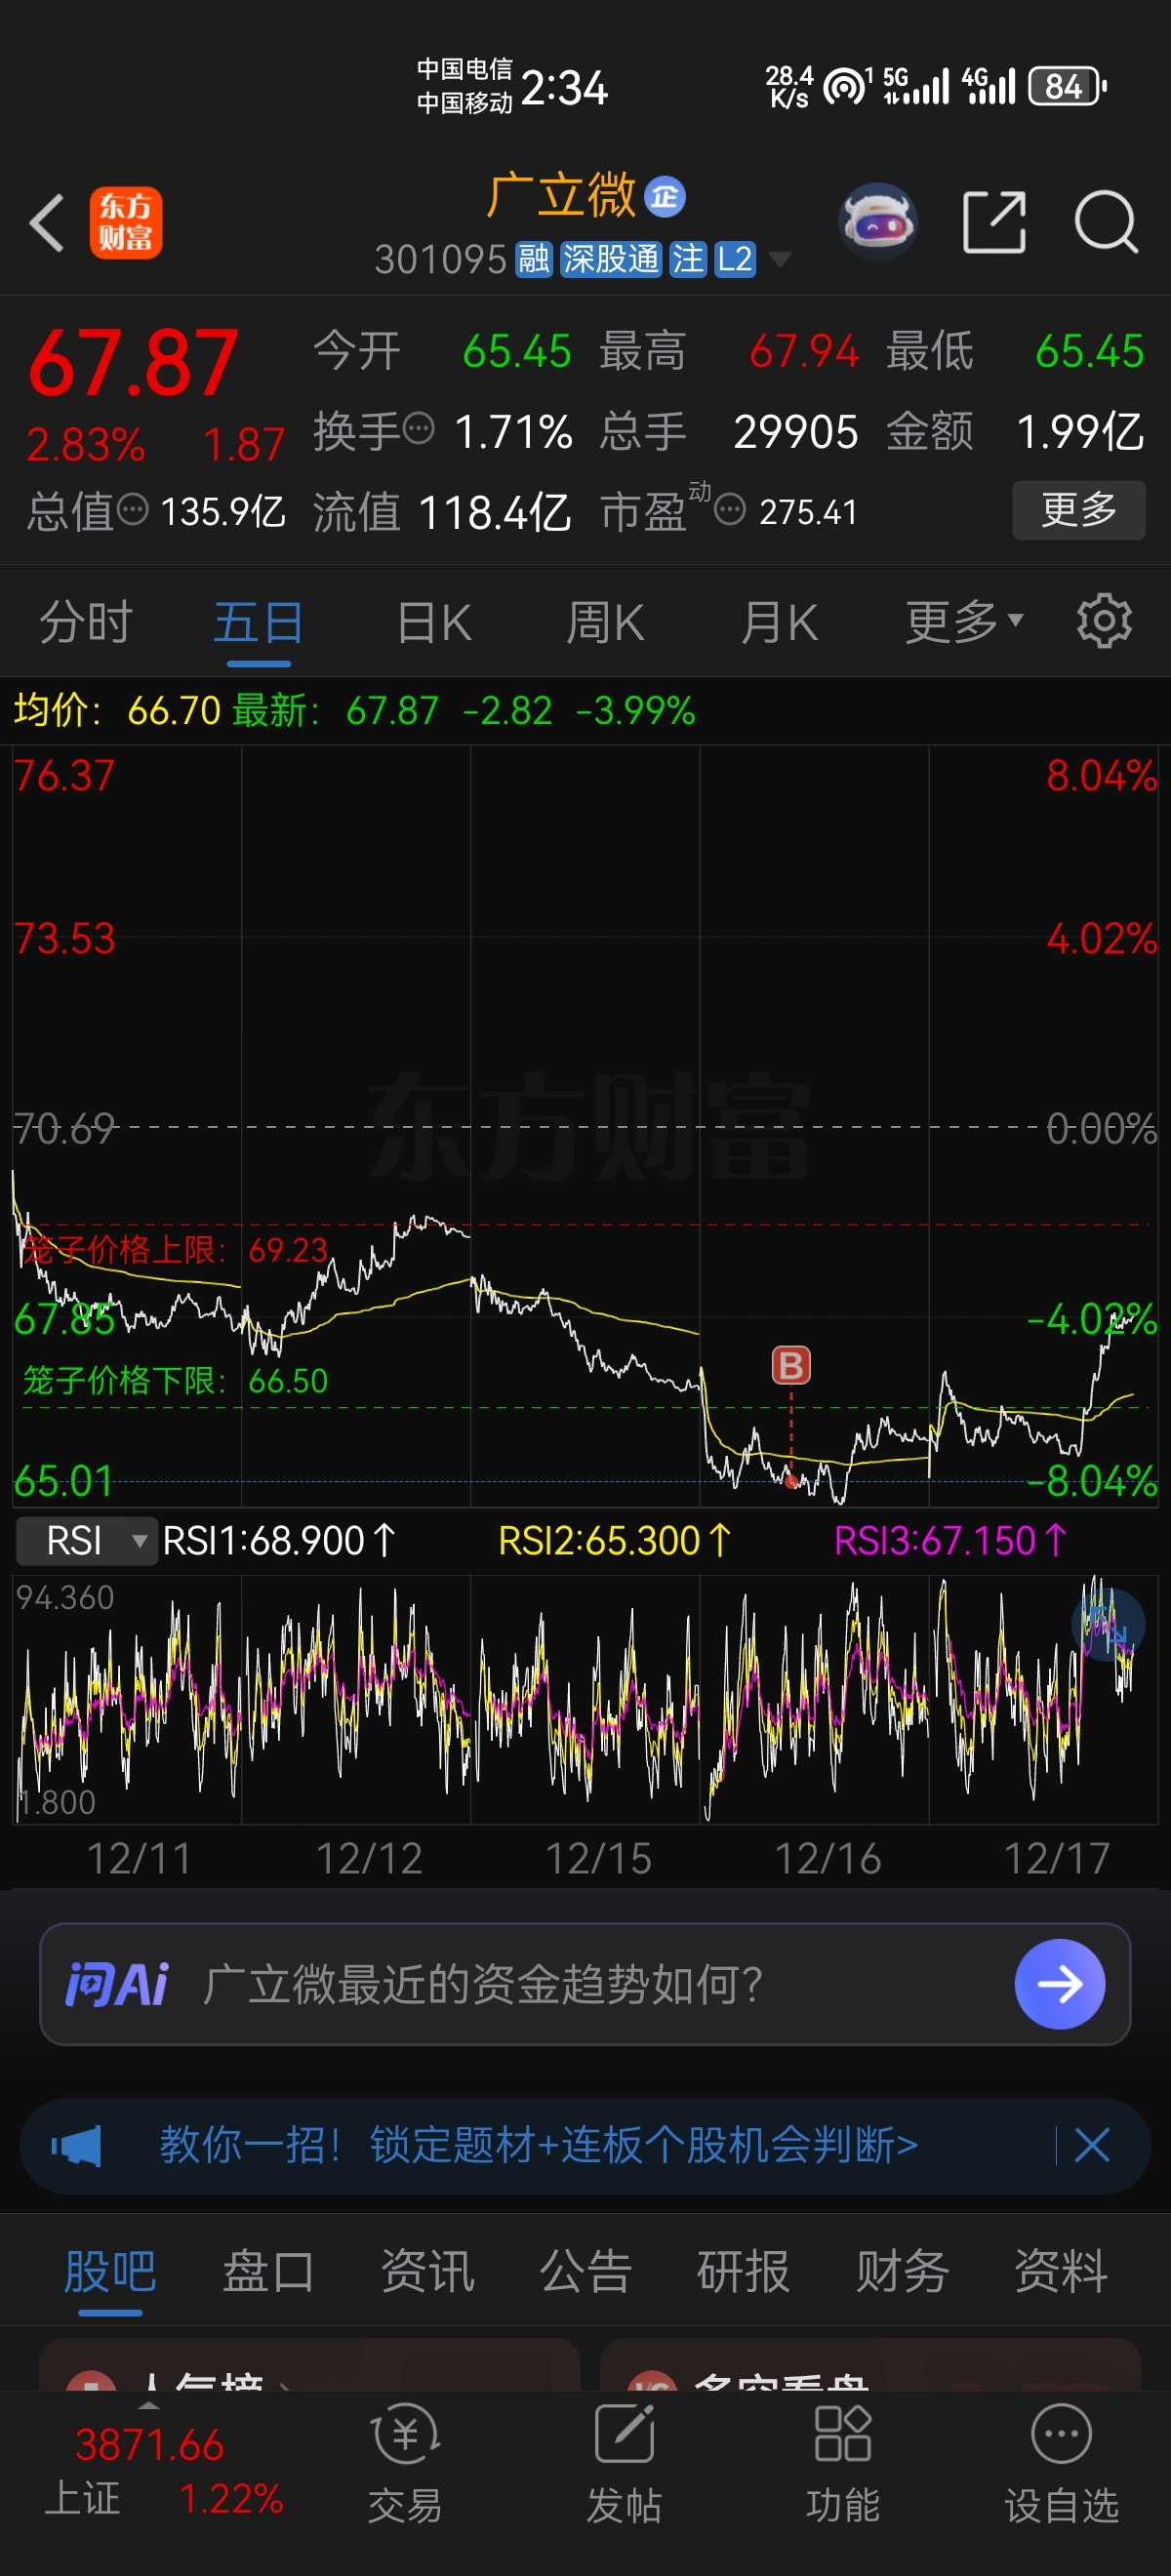Open the RSI indicator dropdown
This screenshot has height=2576, width=1171.
click(x=87, y=1541)
